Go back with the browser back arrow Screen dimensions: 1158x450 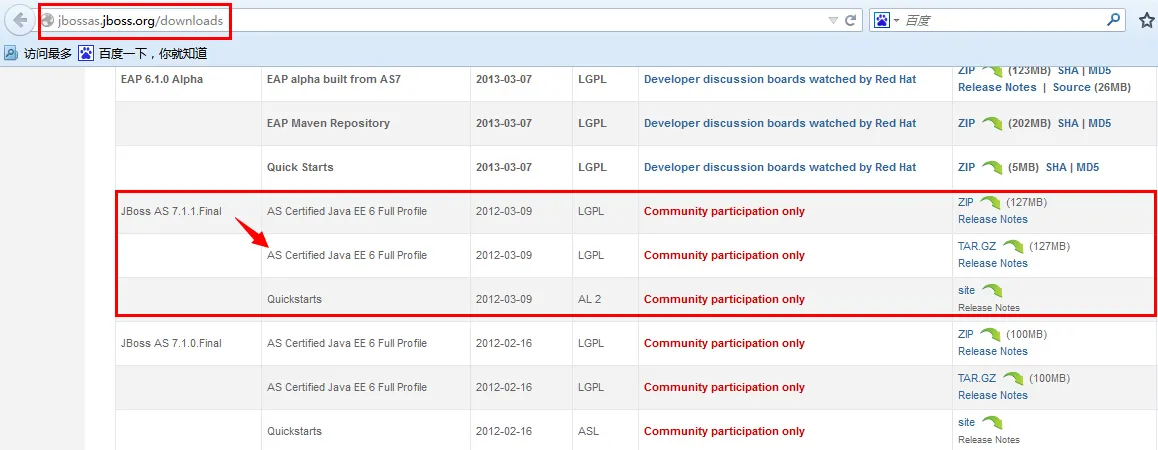click(x=20, y=21)
